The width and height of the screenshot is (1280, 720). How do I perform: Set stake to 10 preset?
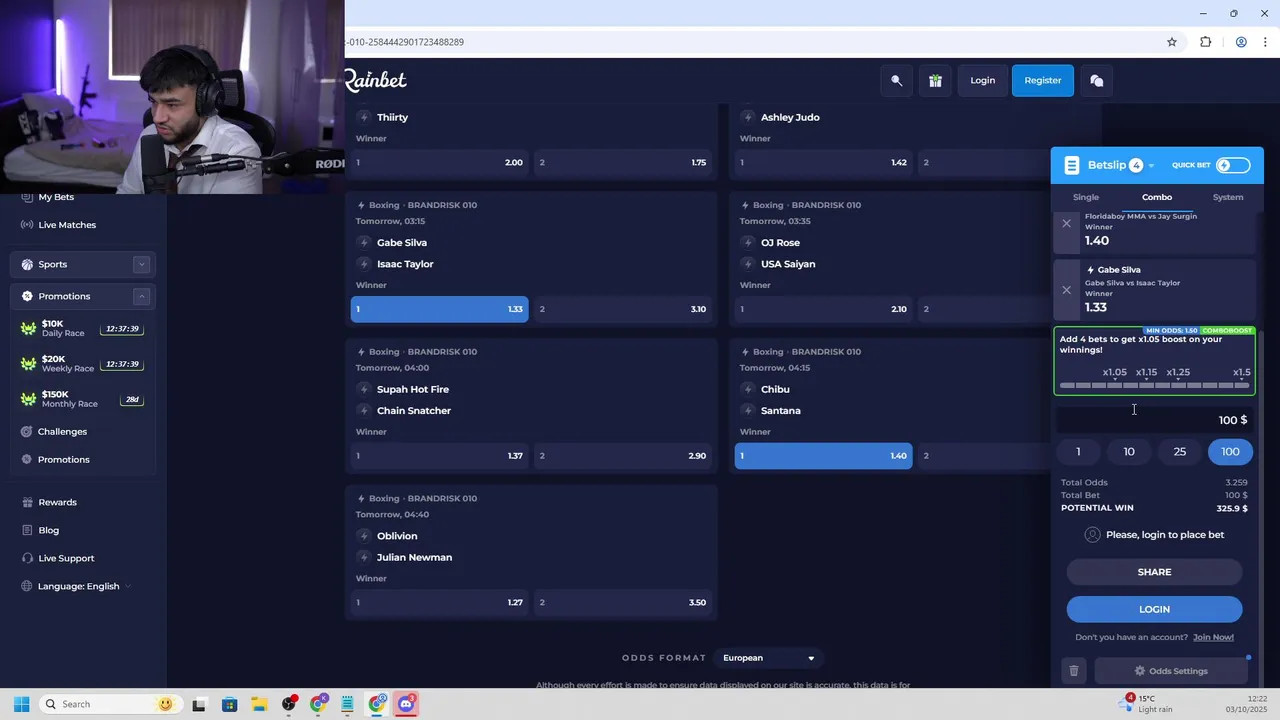point(1129,452)
